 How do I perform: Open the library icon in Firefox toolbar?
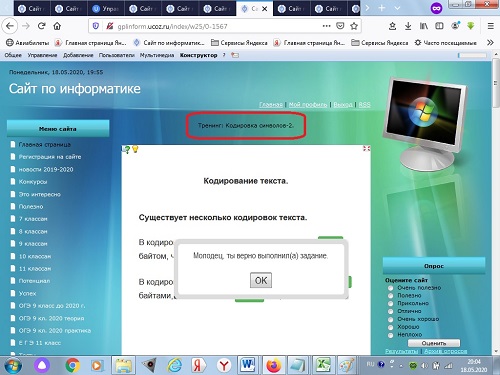424,26
